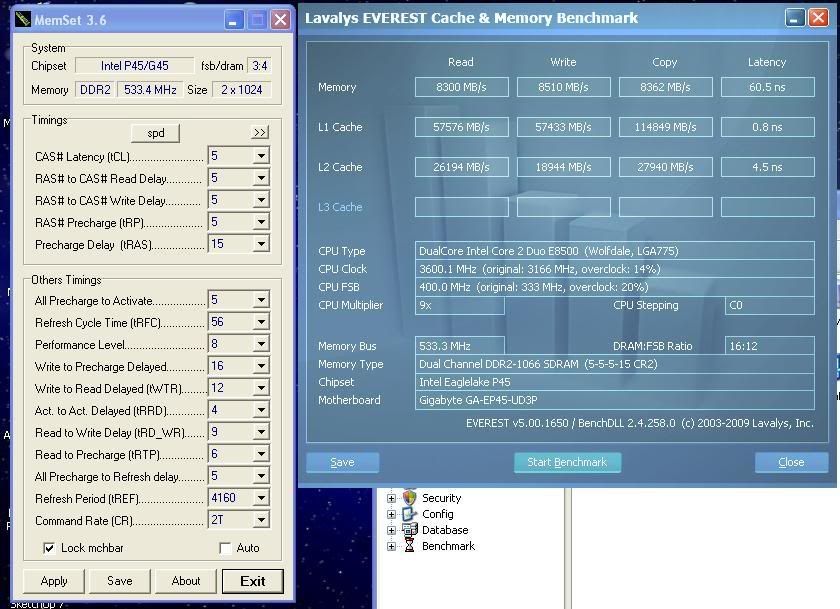The width and height of the screenshot is (840, 609).
Task: Click the Motherboard Gigabyte GA-EP45-UD3P value
Action: coord(614,400)
